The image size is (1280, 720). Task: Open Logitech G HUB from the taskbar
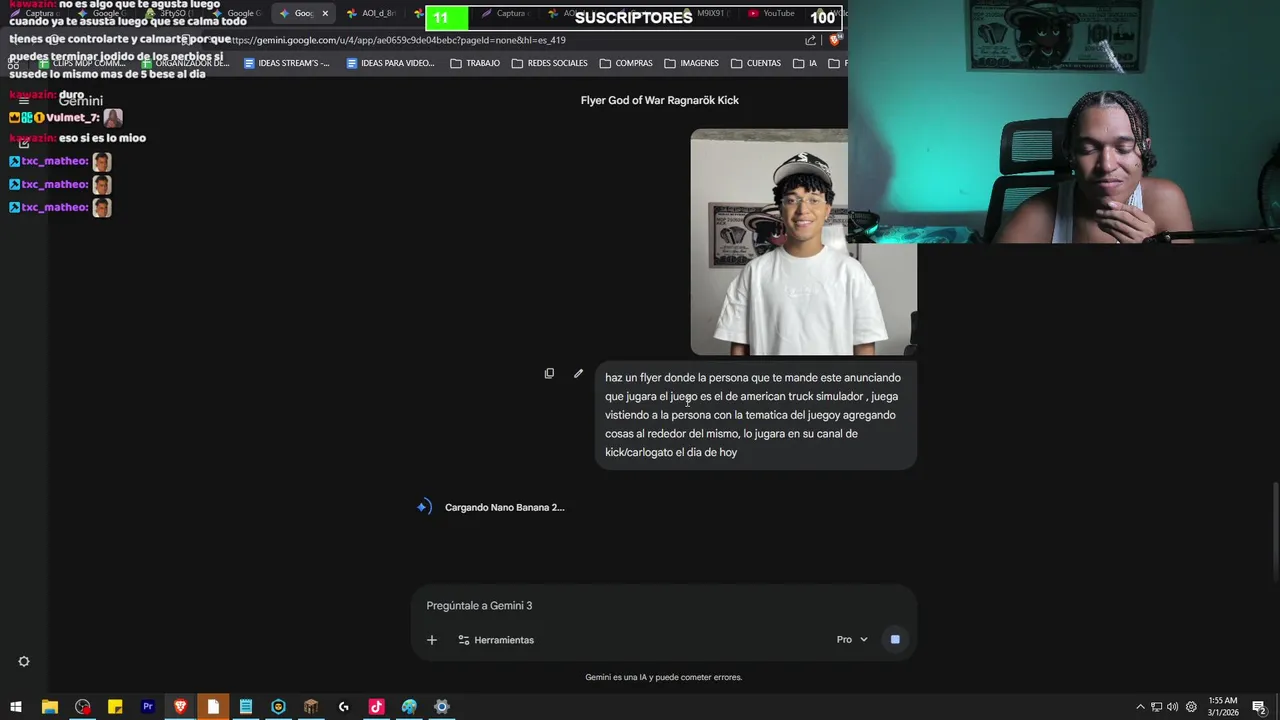pos(344,707)
